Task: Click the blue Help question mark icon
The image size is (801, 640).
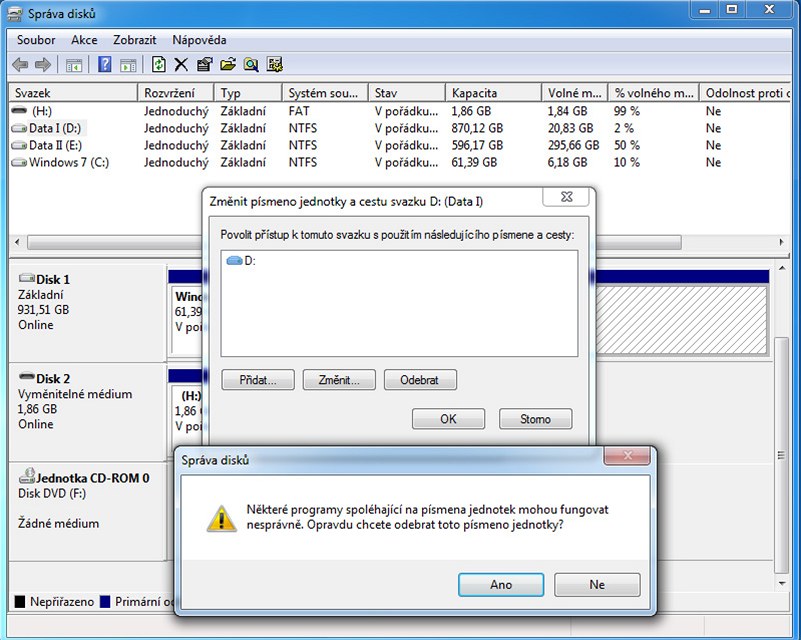Action: pos(104,65)
